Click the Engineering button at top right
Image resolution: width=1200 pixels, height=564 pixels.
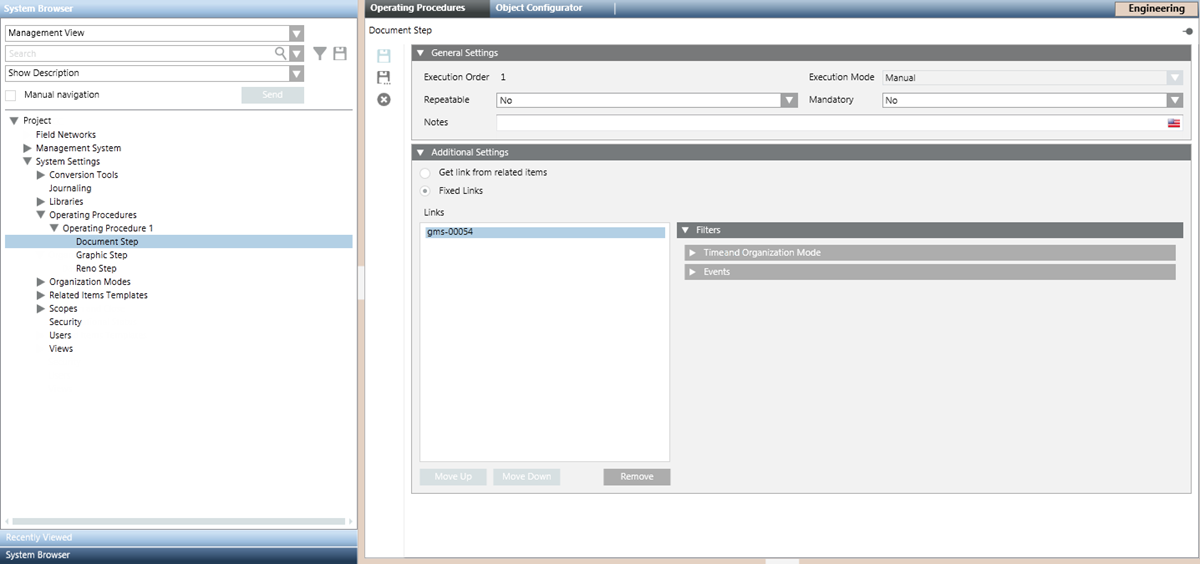1155,9
